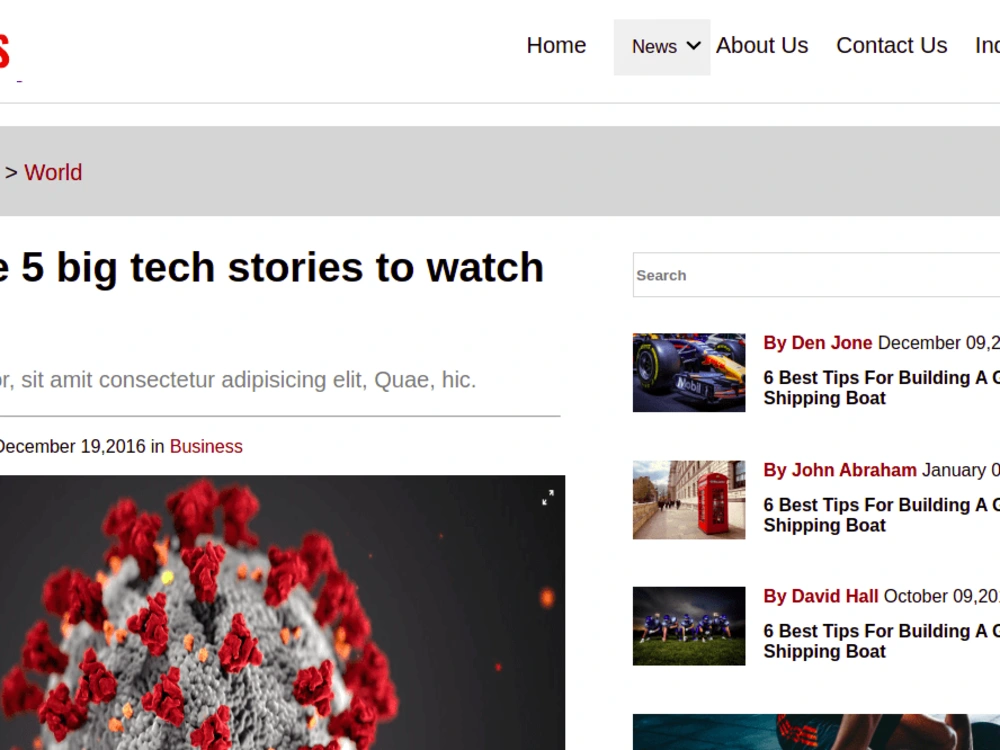
Task: Open author Den Jone's link
Action: click(818, 343)
